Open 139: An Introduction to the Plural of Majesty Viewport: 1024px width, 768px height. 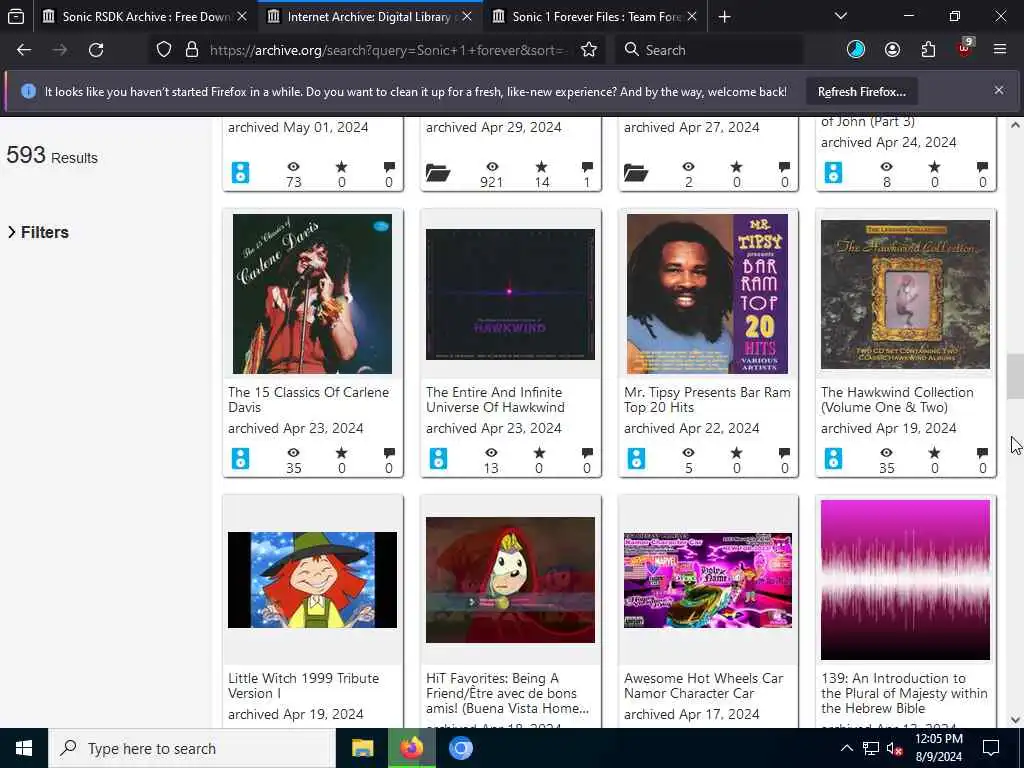point(904,693)
